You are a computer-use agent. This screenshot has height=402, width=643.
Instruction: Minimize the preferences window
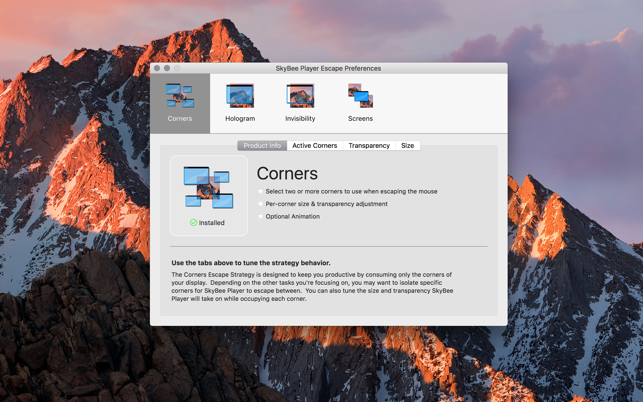click(167, 69)
